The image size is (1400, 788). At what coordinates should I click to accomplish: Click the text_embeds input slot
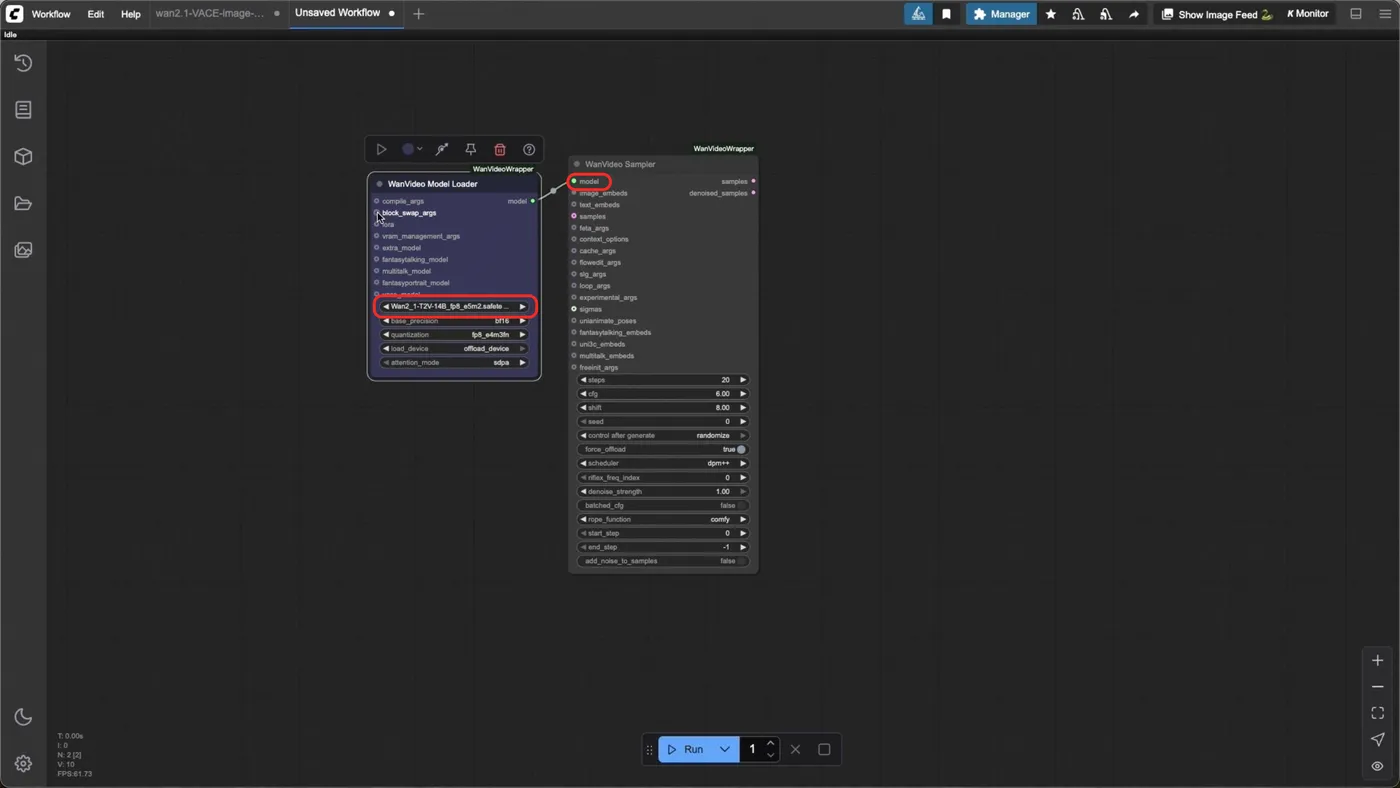coord(574,205)
